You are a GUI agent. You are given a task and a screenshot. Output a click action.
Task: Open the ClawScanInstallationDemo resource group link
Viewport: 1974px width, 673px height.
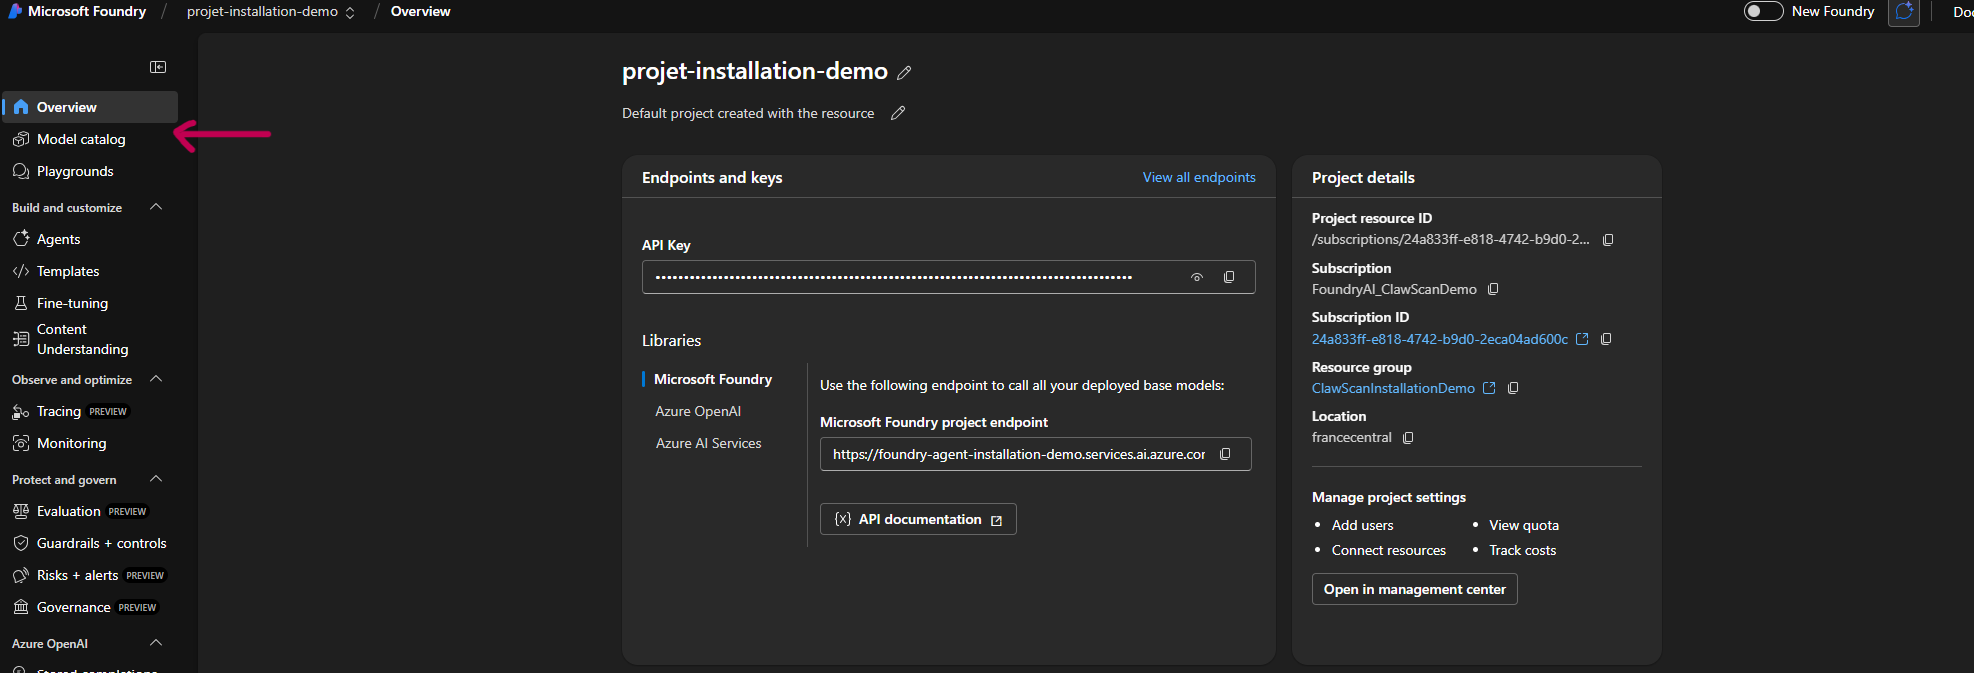click(1393, 388)
